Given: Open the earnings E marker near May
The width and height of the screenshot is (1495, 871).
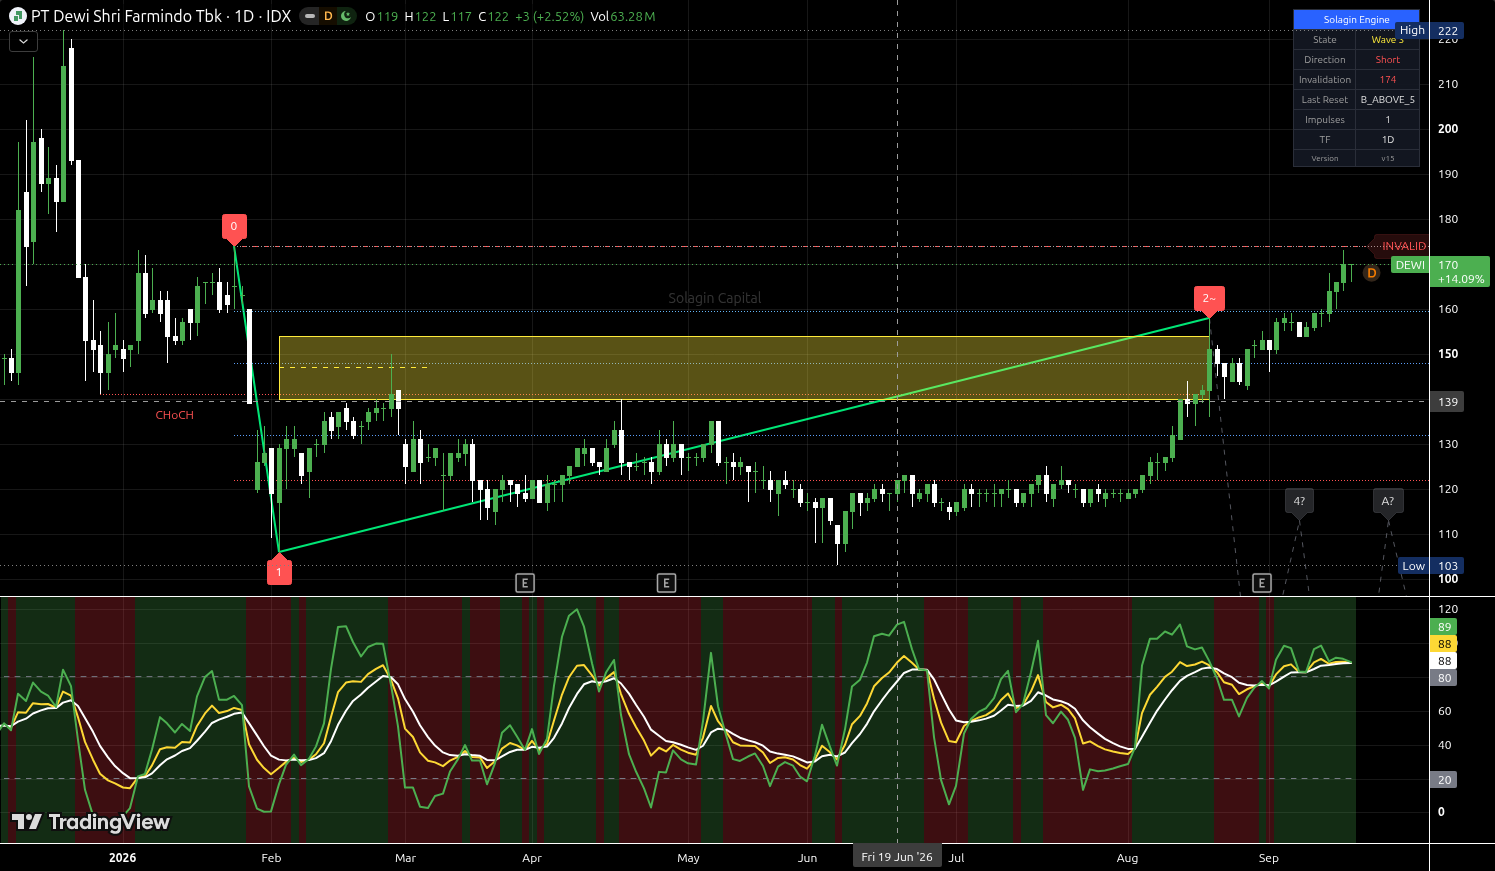Looking at the screenshot, I should point(666,583).
